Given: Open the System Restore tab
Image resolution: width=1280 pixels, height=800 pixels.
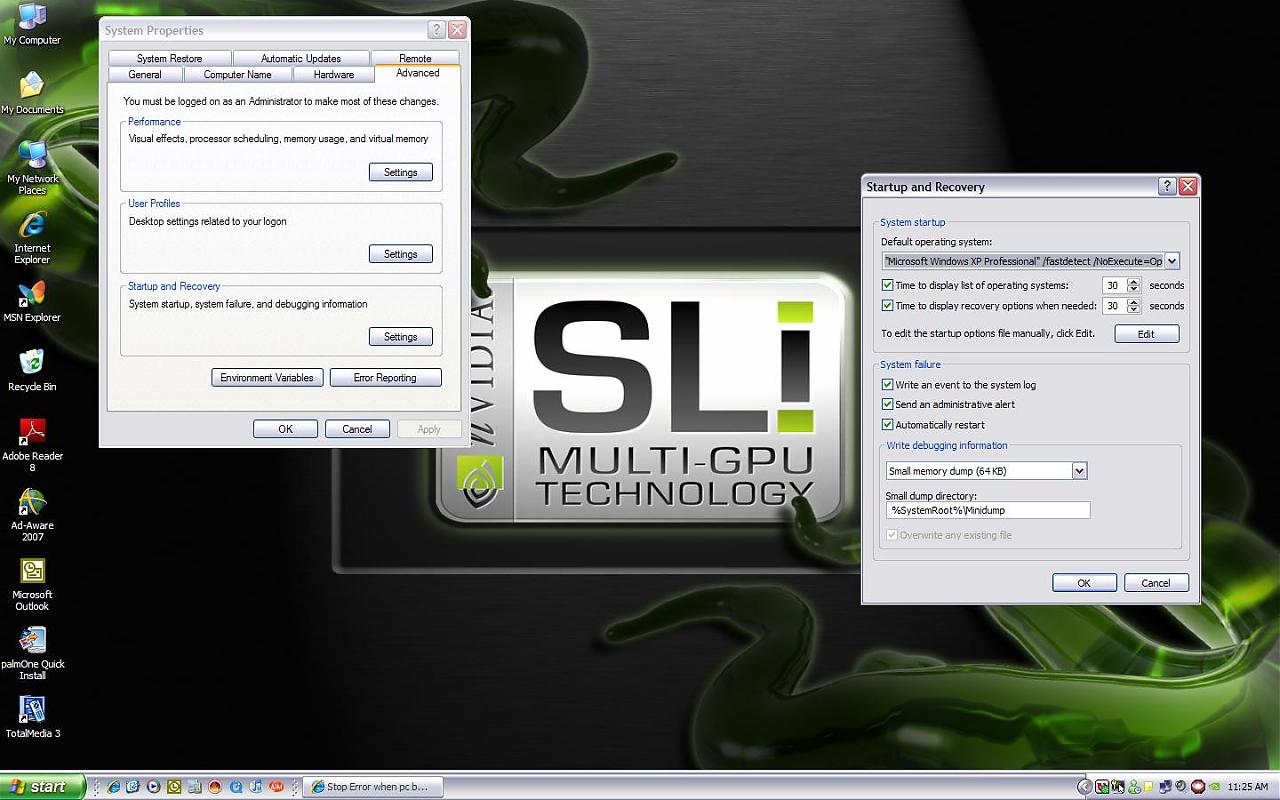Looking at the screenshot, I should coord(169,59).
